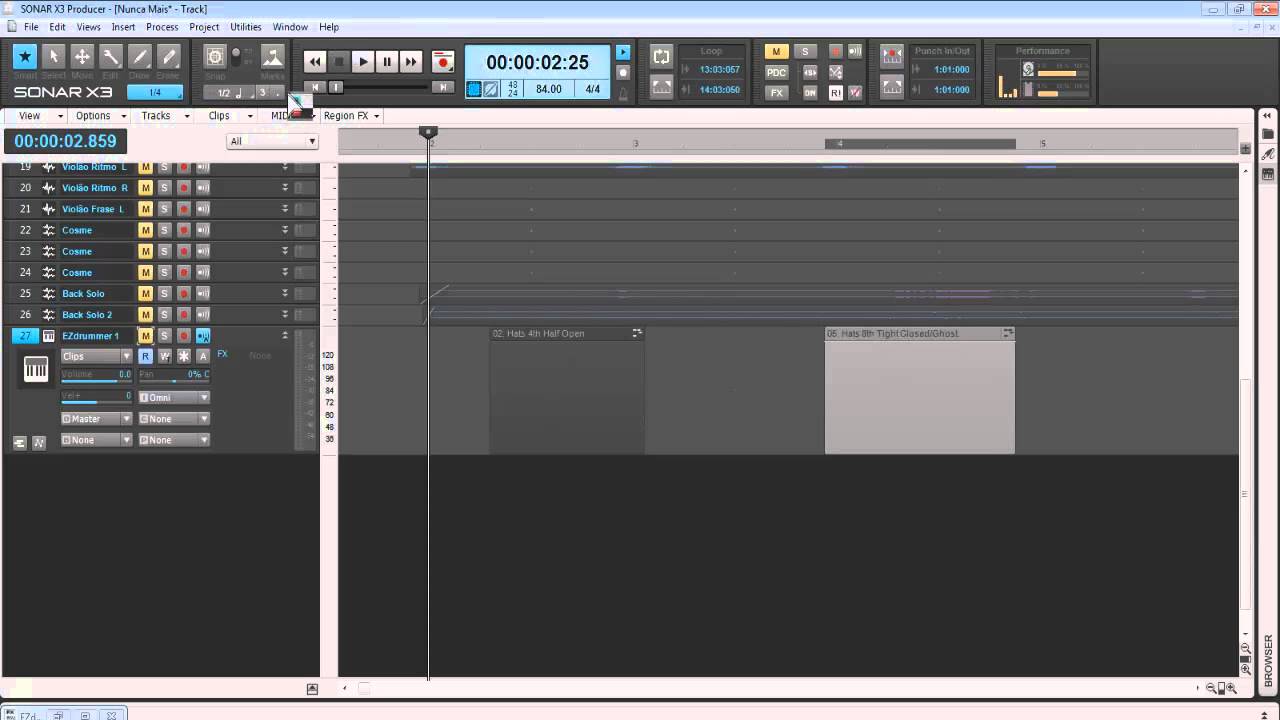1280x720 pixels.
Task: Adjust the Vel+ velocity slider
Action: 96,398
